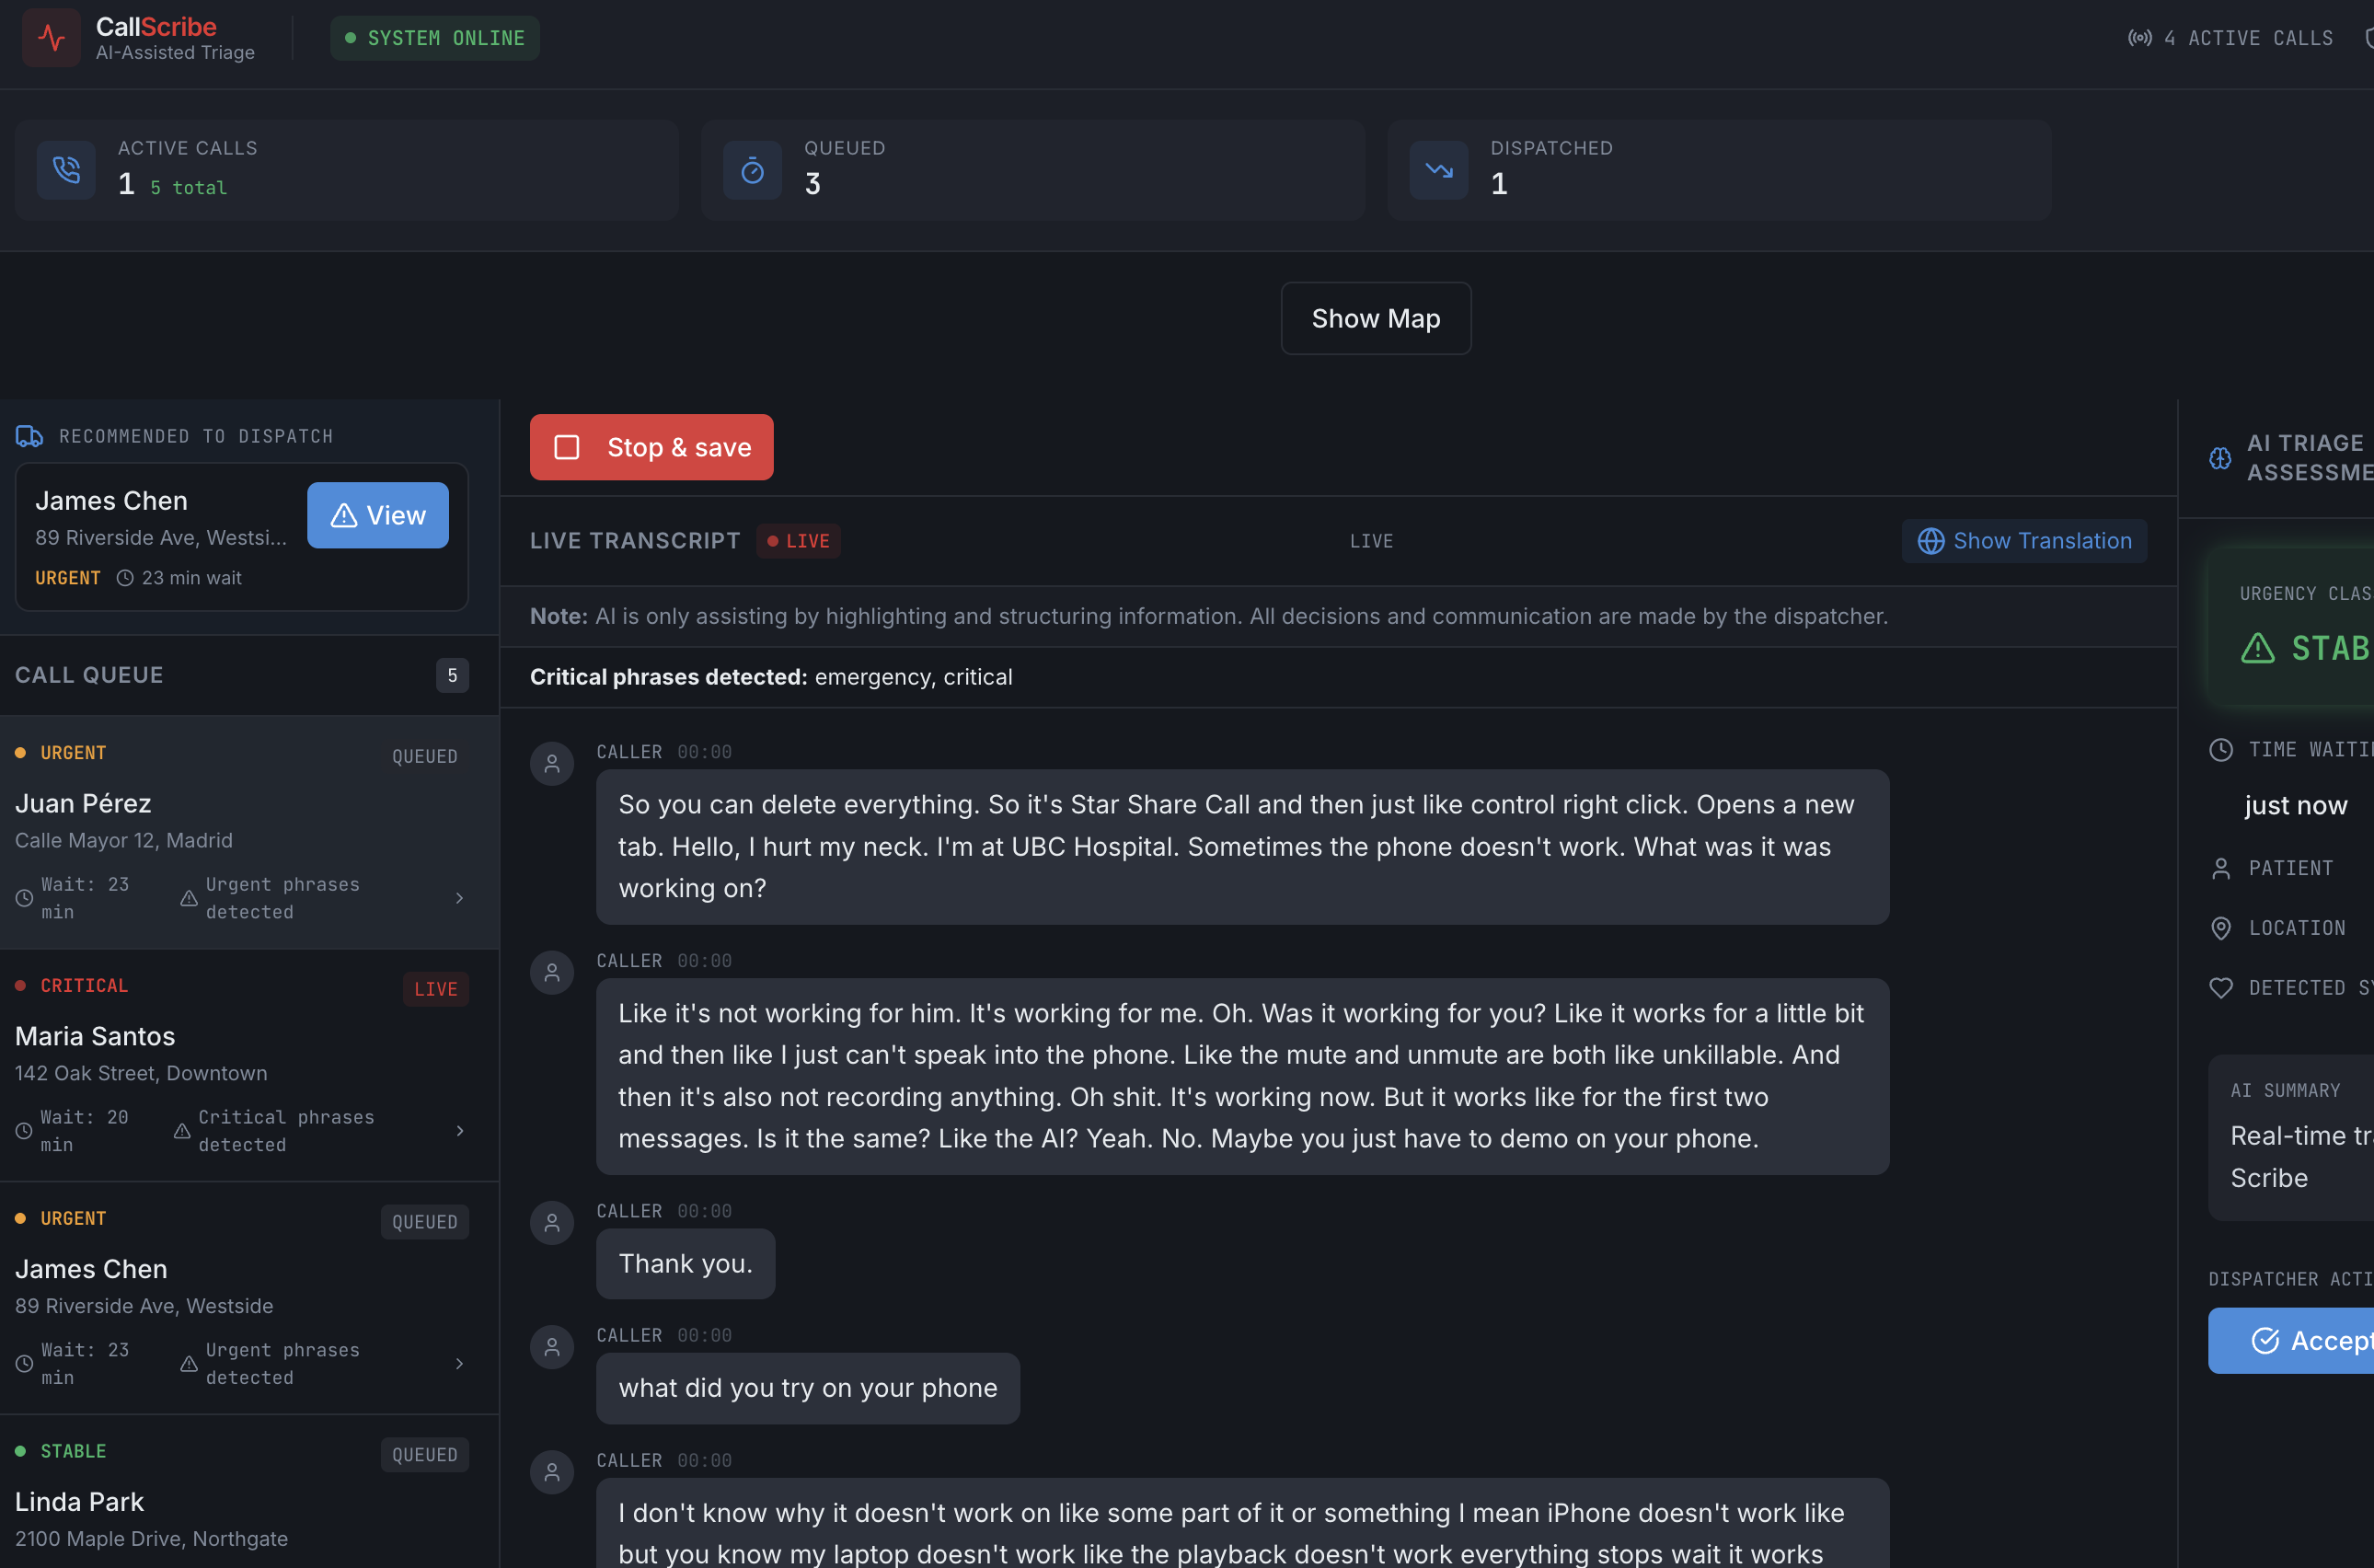Select Linda Park in call queue
Screen dimensions: 2374x1568
click(80, 1502)
